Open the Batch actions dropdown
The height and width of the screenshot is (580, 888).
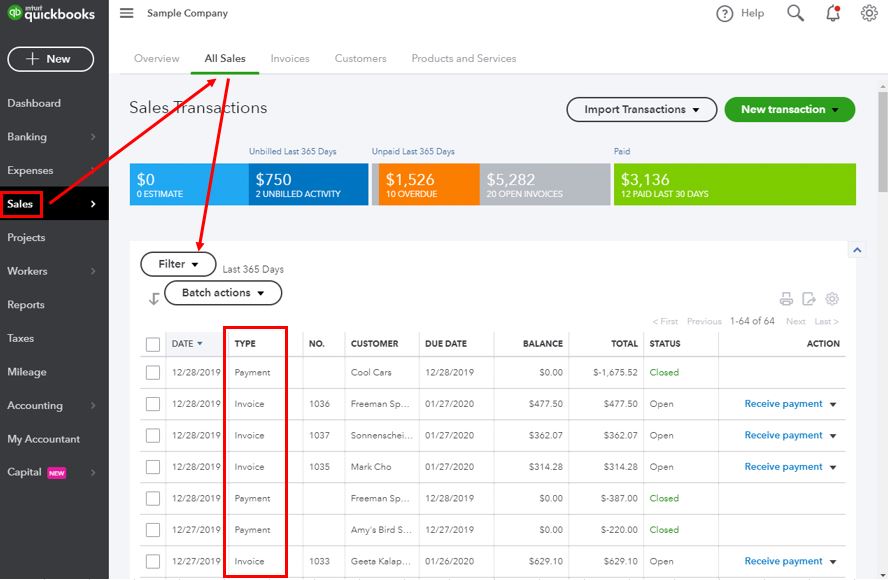[223, 293]
